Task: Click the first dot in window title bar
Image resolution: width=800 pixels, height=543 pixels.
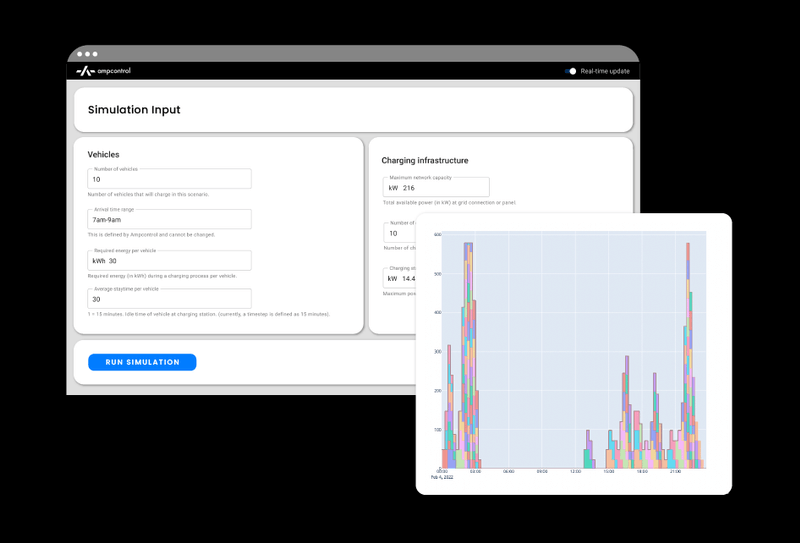Action: 80,54
